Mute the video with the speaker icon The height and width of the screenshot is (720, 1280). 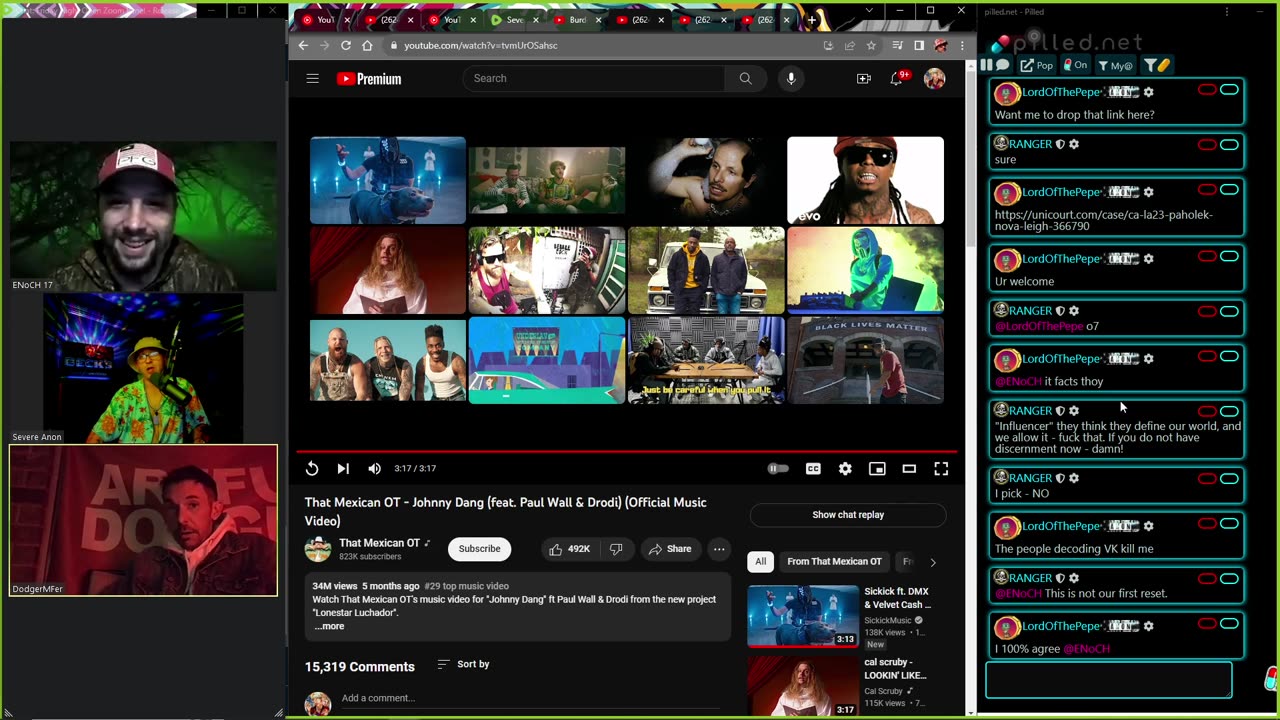tap(374, 468)
